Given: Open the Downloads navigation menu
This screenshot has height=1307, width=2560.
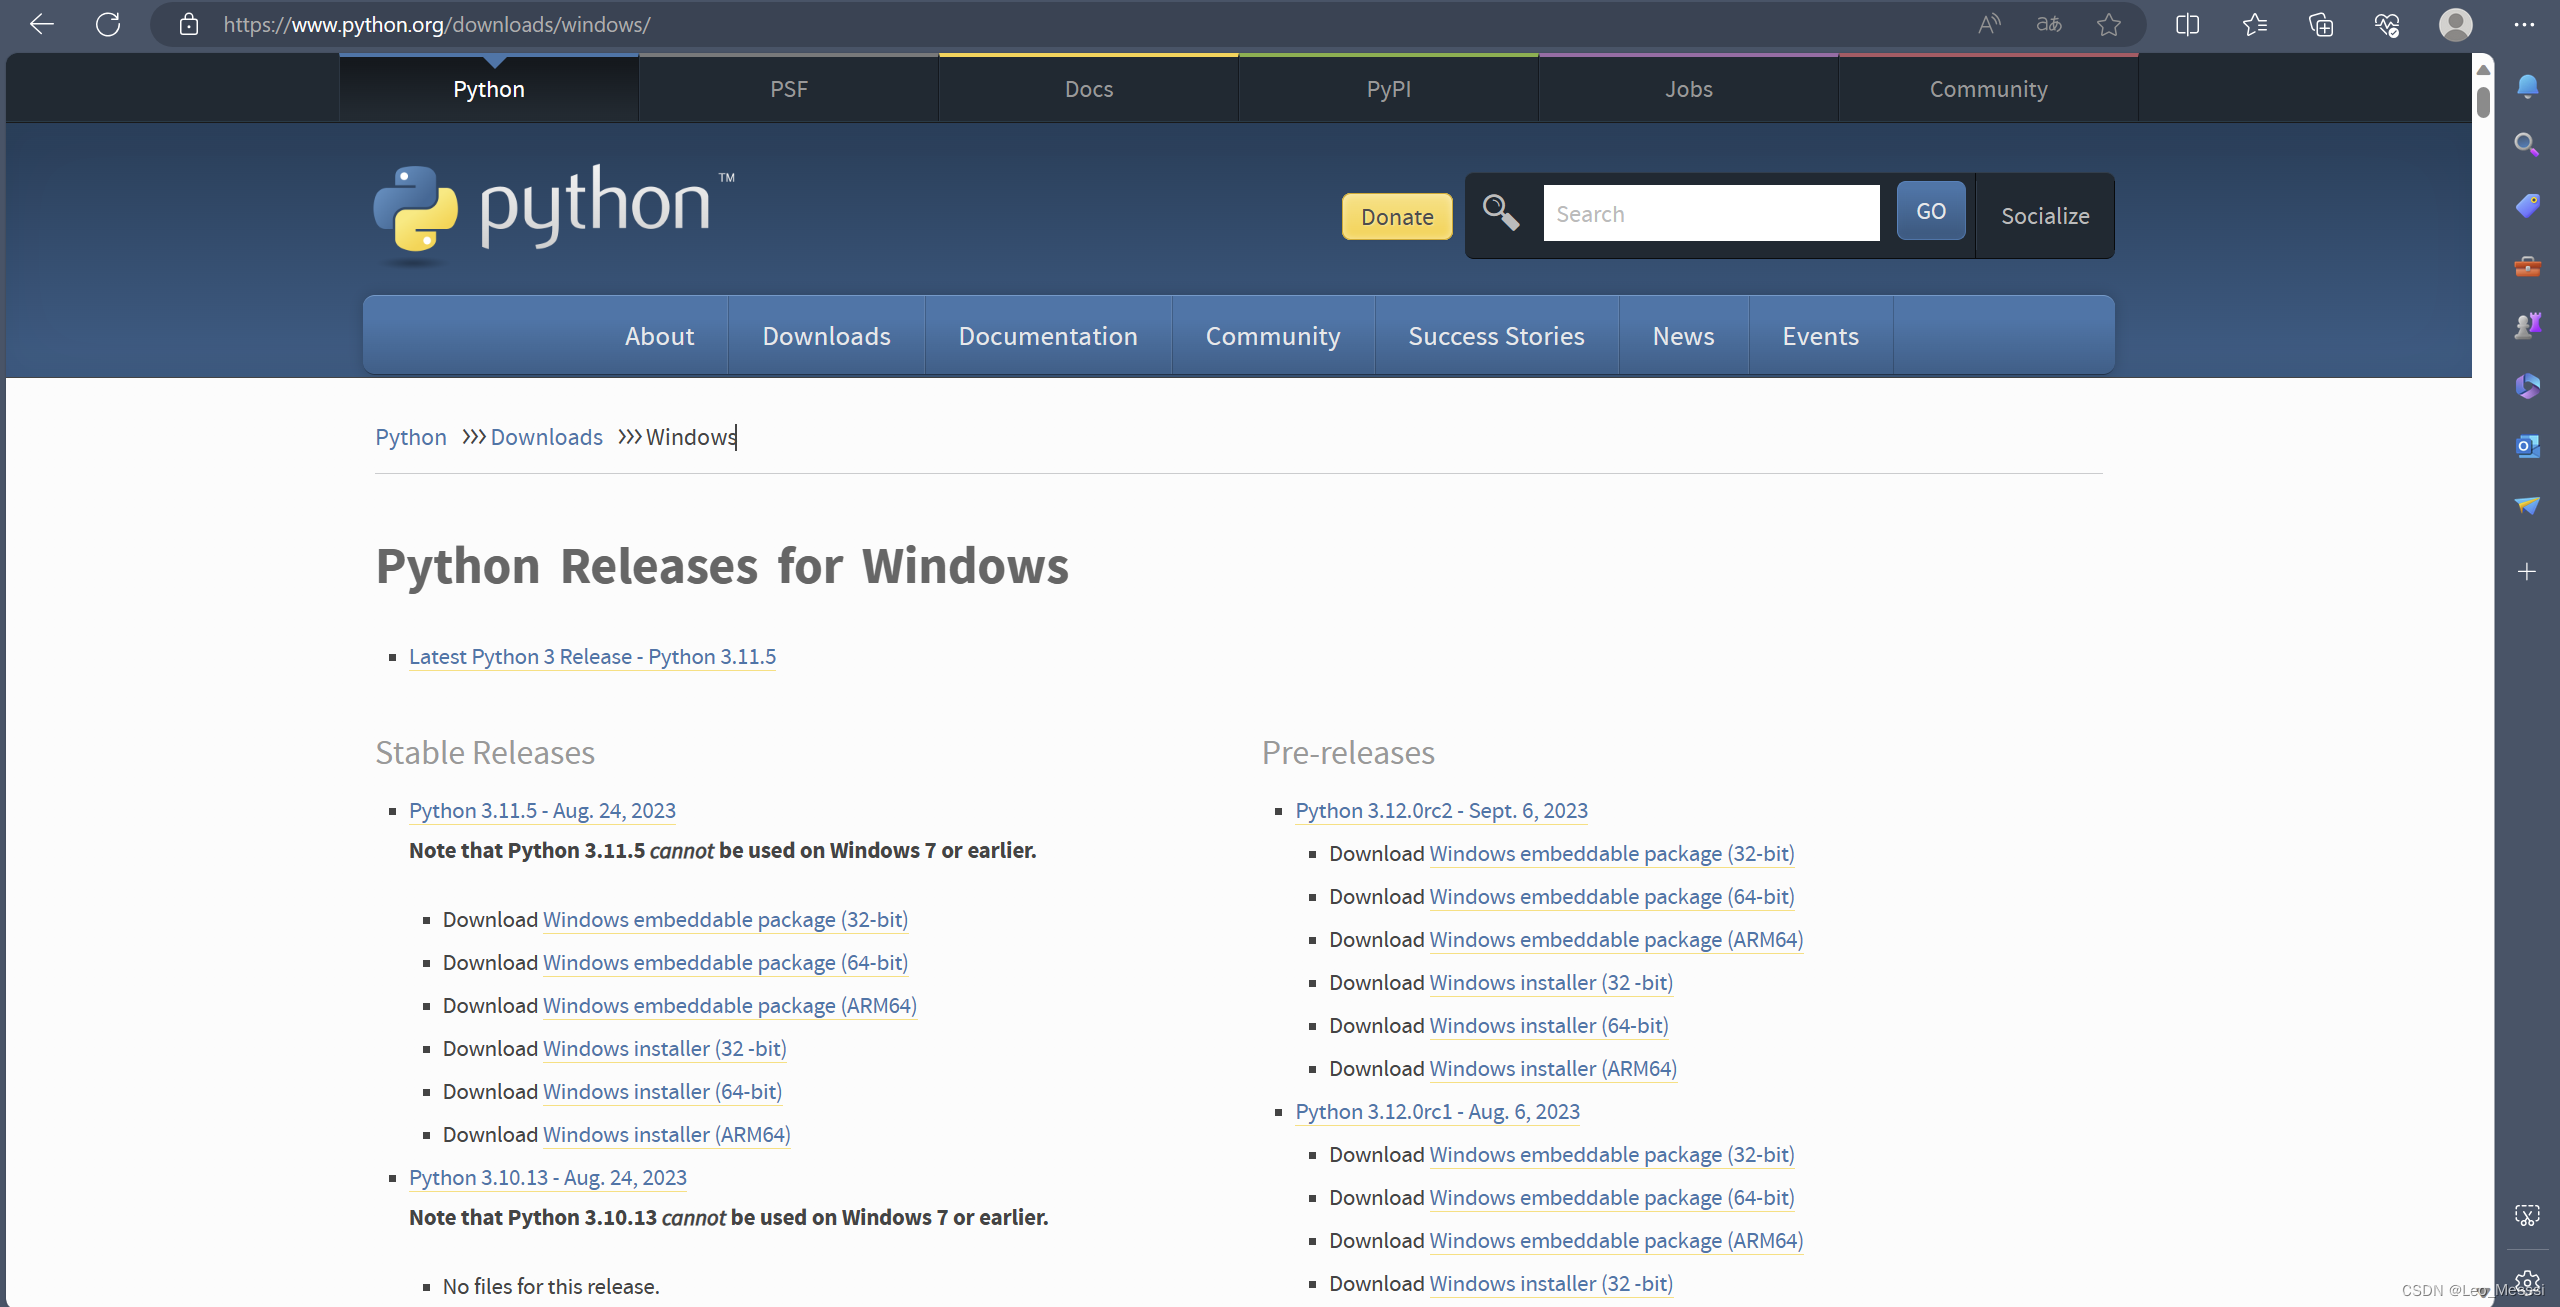Looking at the screenshot, I should pos(826,336).
